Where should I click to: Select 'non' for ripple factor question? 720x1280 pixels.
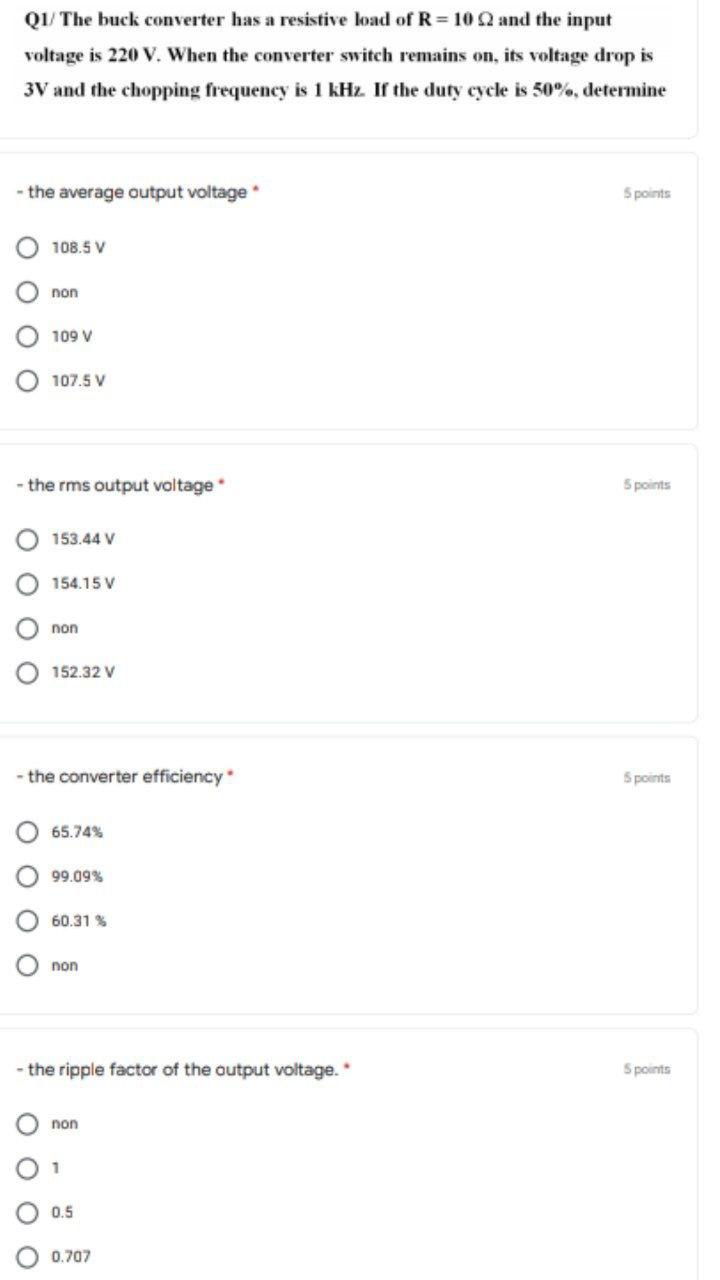point(30,1124)
